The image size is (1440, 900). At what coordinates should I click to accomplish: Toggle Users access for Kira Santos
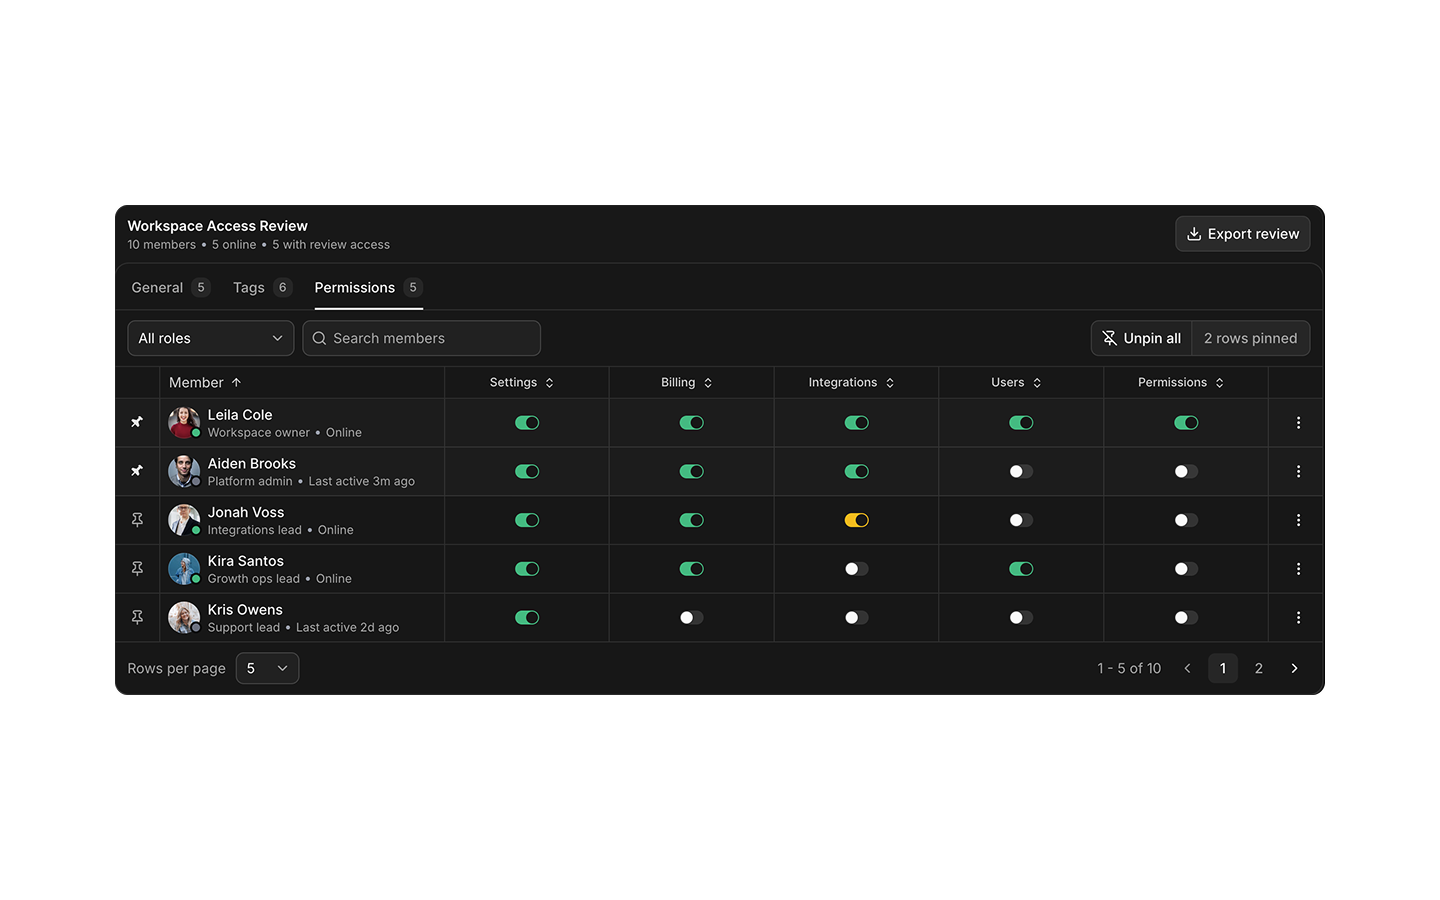1021,569
